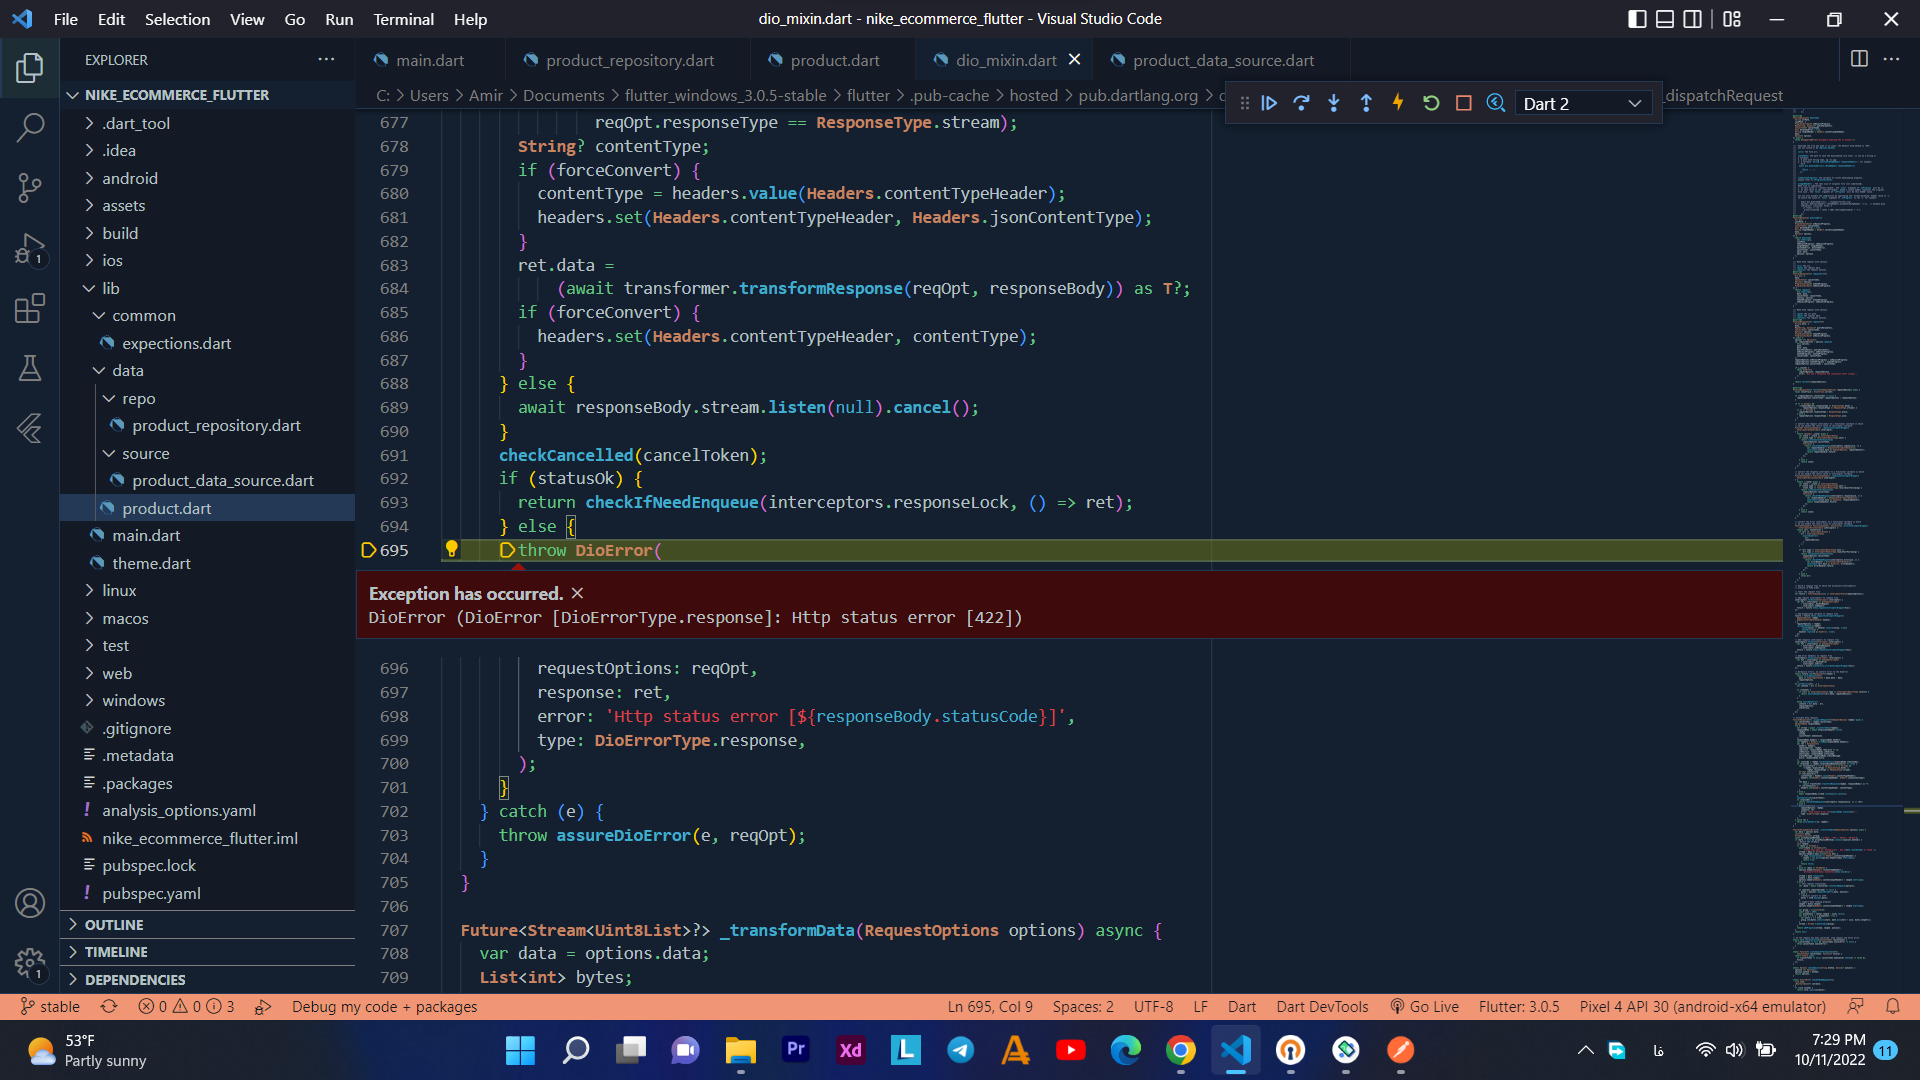Restart the debug session
Viewport: 1920px width, 1080px height.
coord(1431,103)
